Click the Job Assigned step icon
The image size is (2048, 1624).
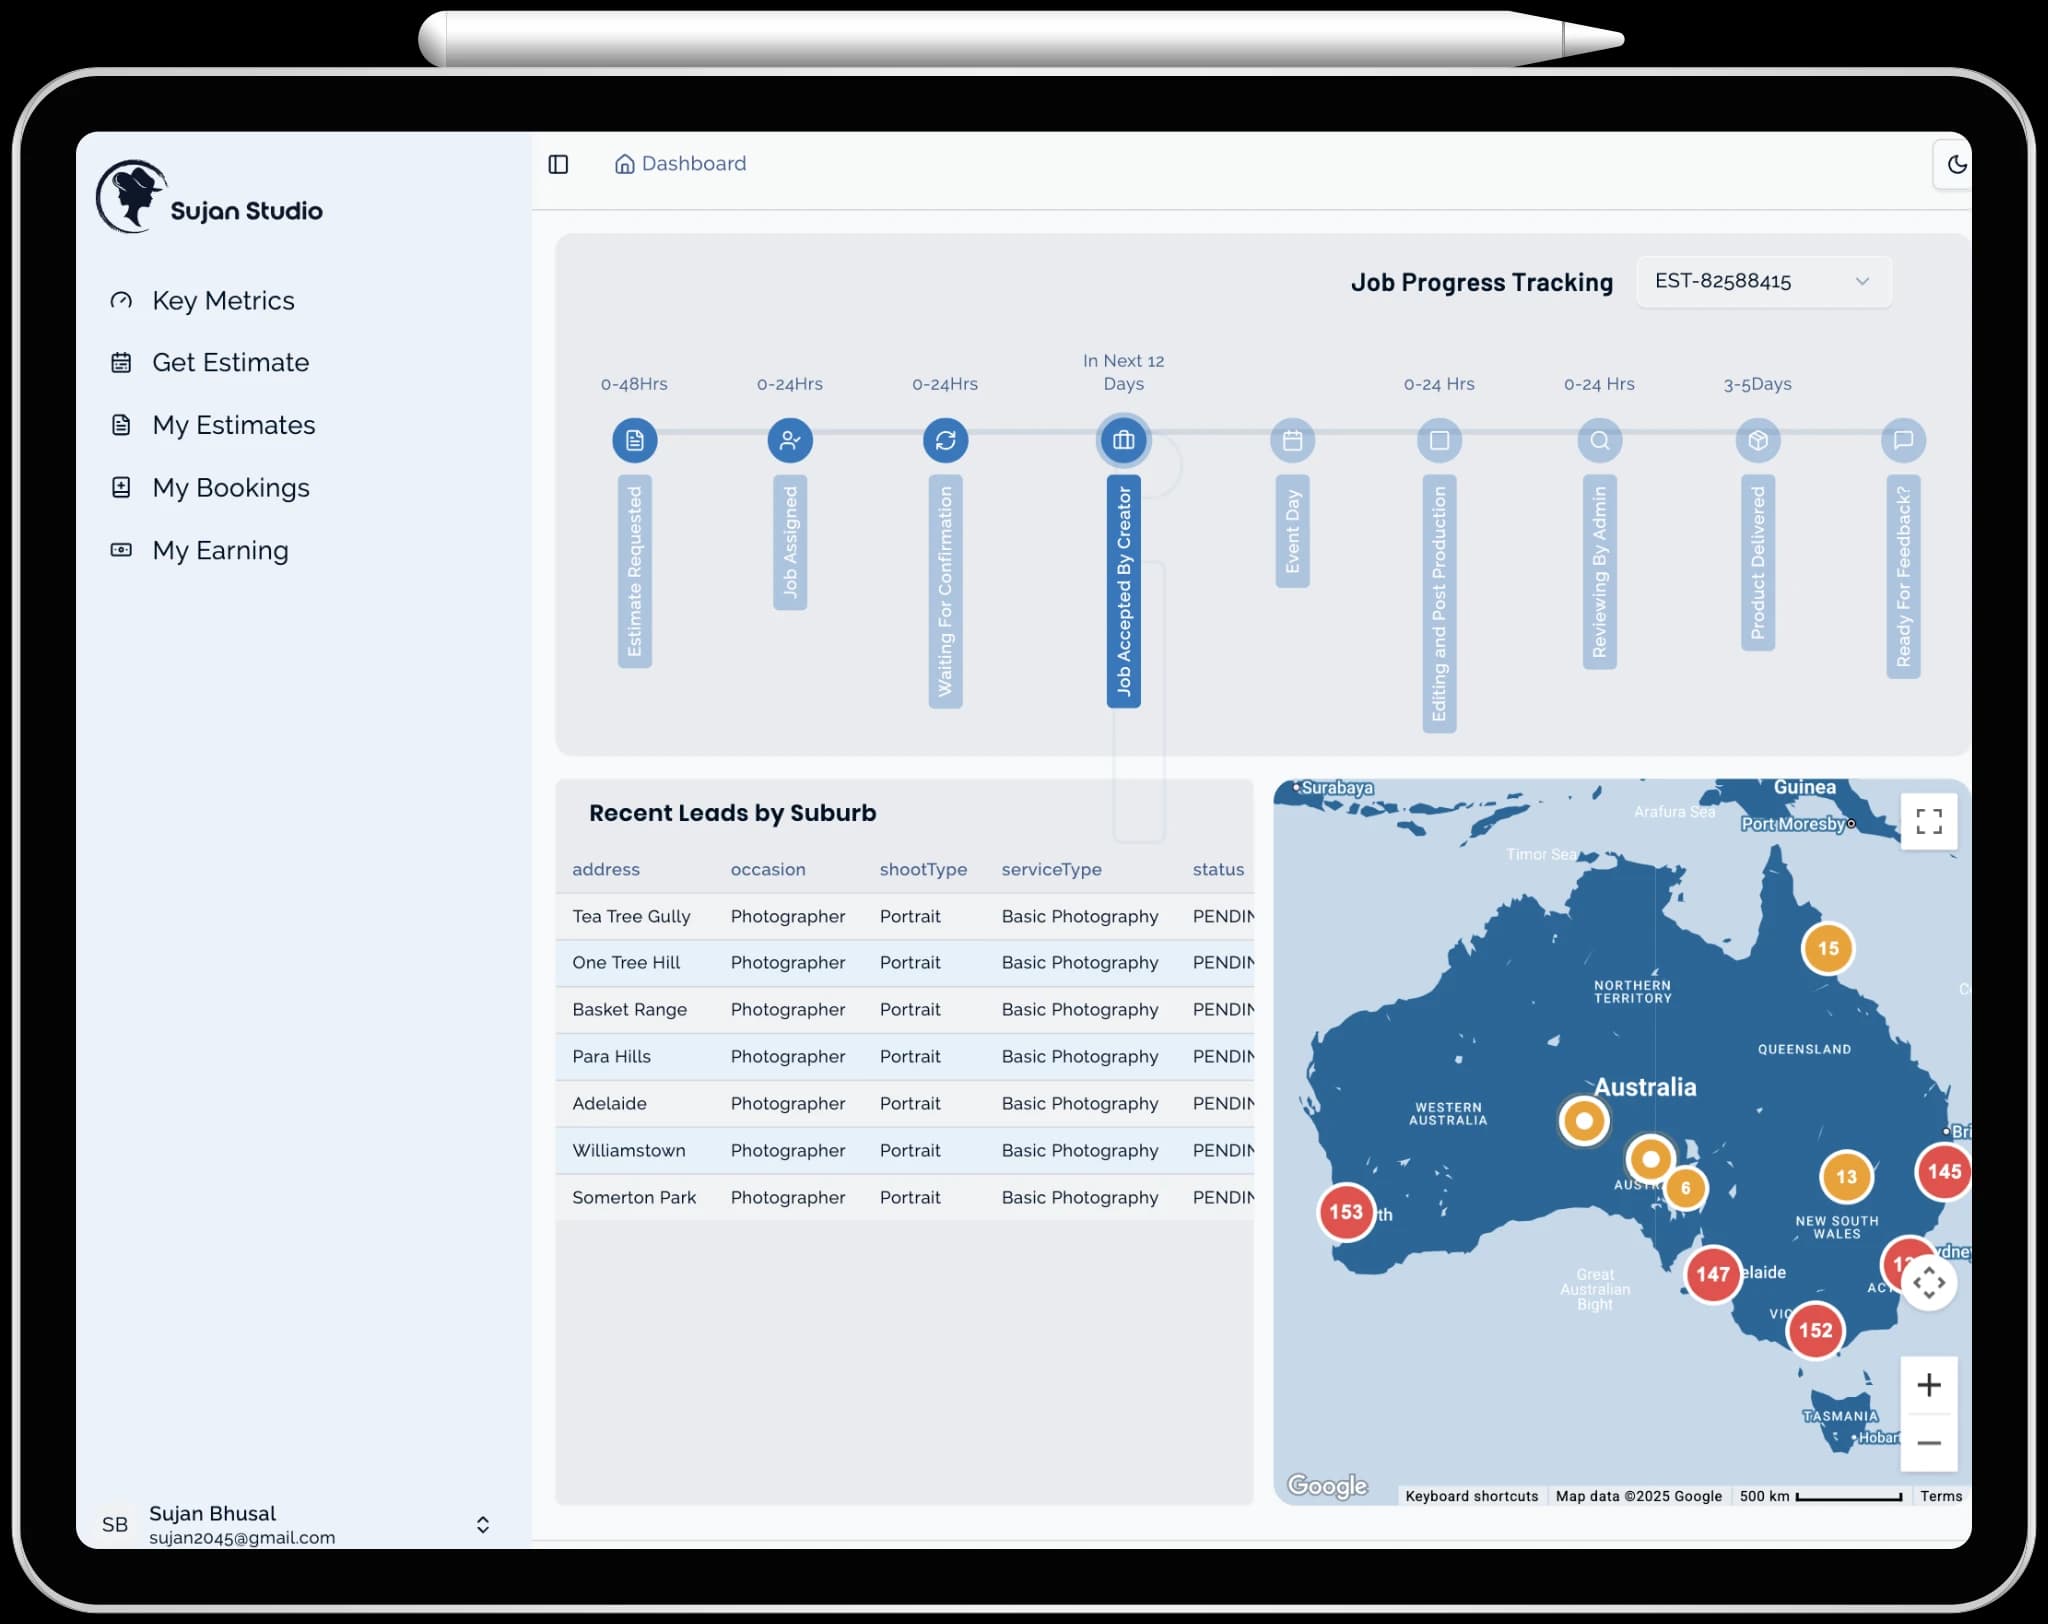[x=790, y=440]
